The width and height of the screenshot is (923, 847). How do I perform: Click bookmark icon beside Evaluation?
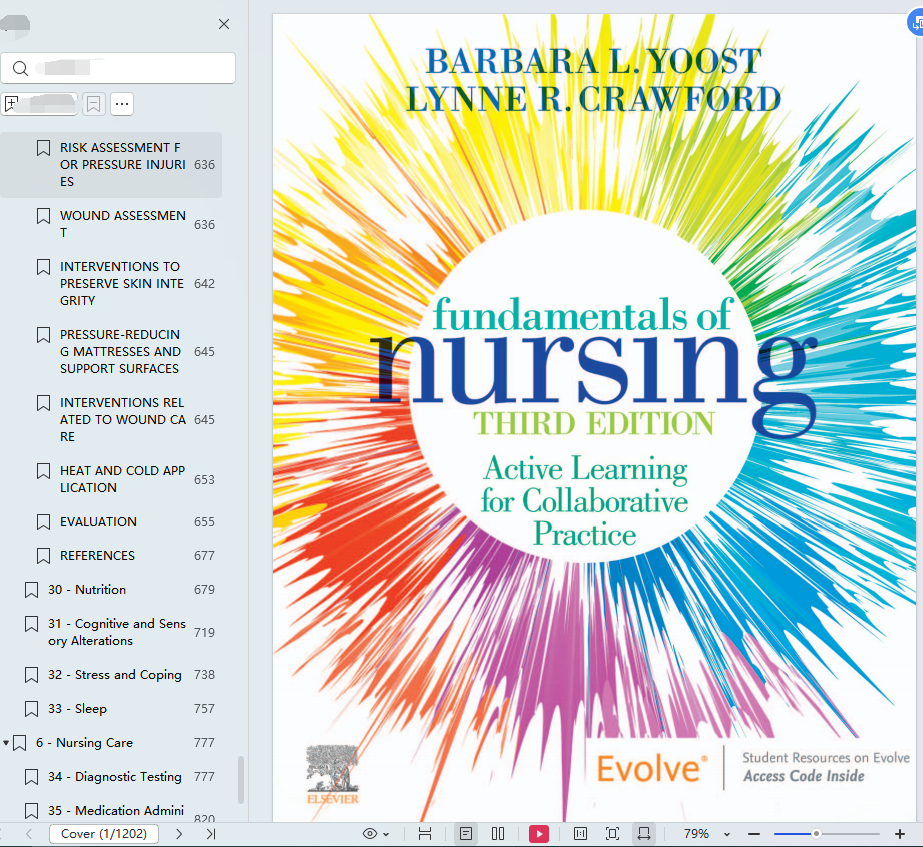(x=44, y=522)
